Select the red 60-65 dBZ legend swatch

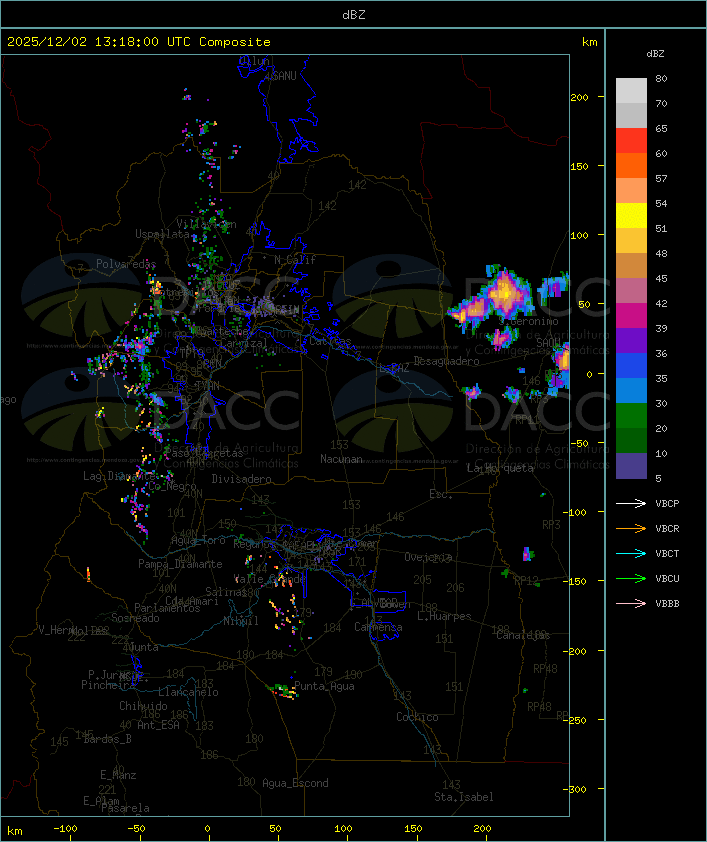[x=631, y=141]
